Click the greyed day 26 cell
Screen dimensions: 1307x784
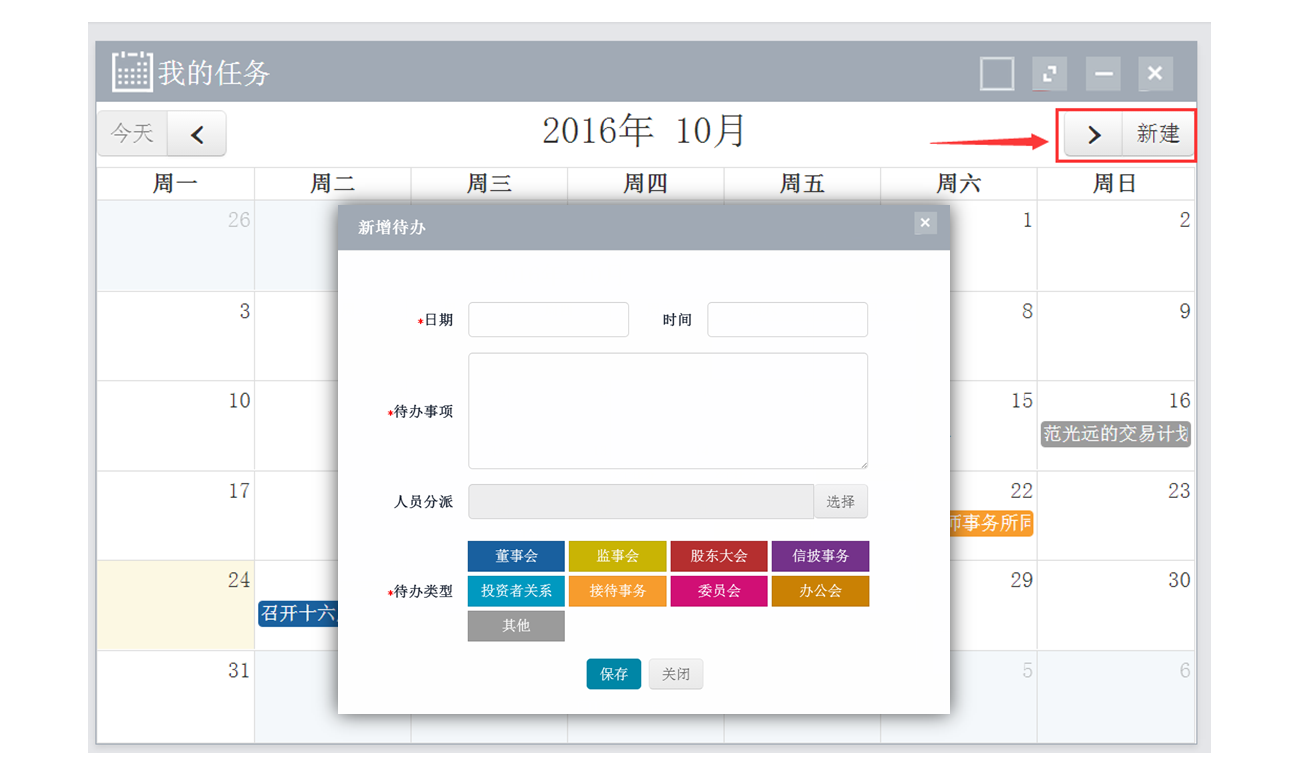(176, 246)
